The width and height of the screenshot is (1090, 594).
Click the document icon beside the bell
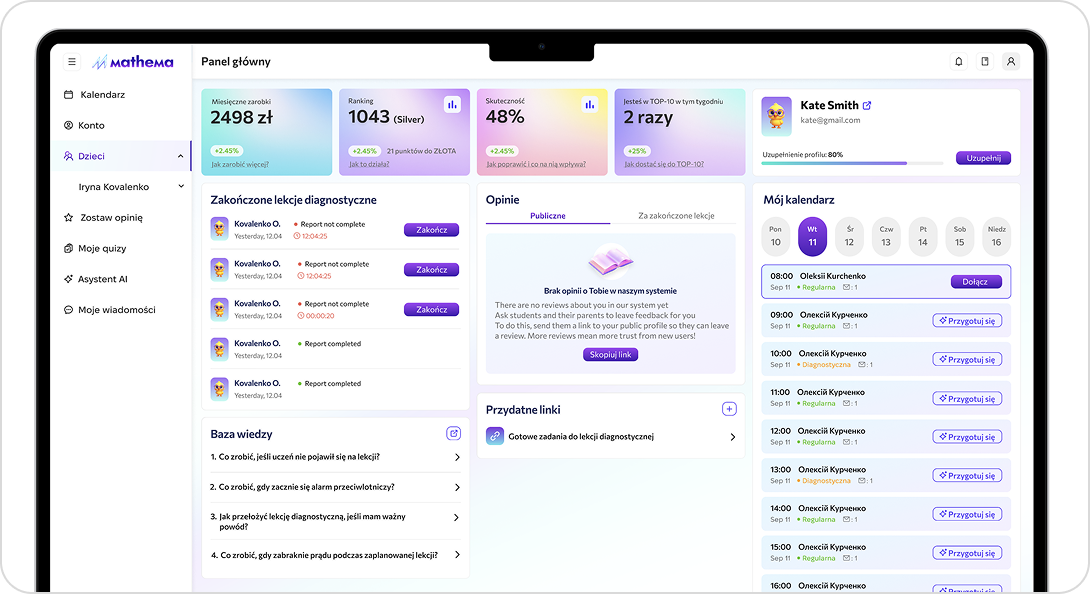[x=985, y=62]
